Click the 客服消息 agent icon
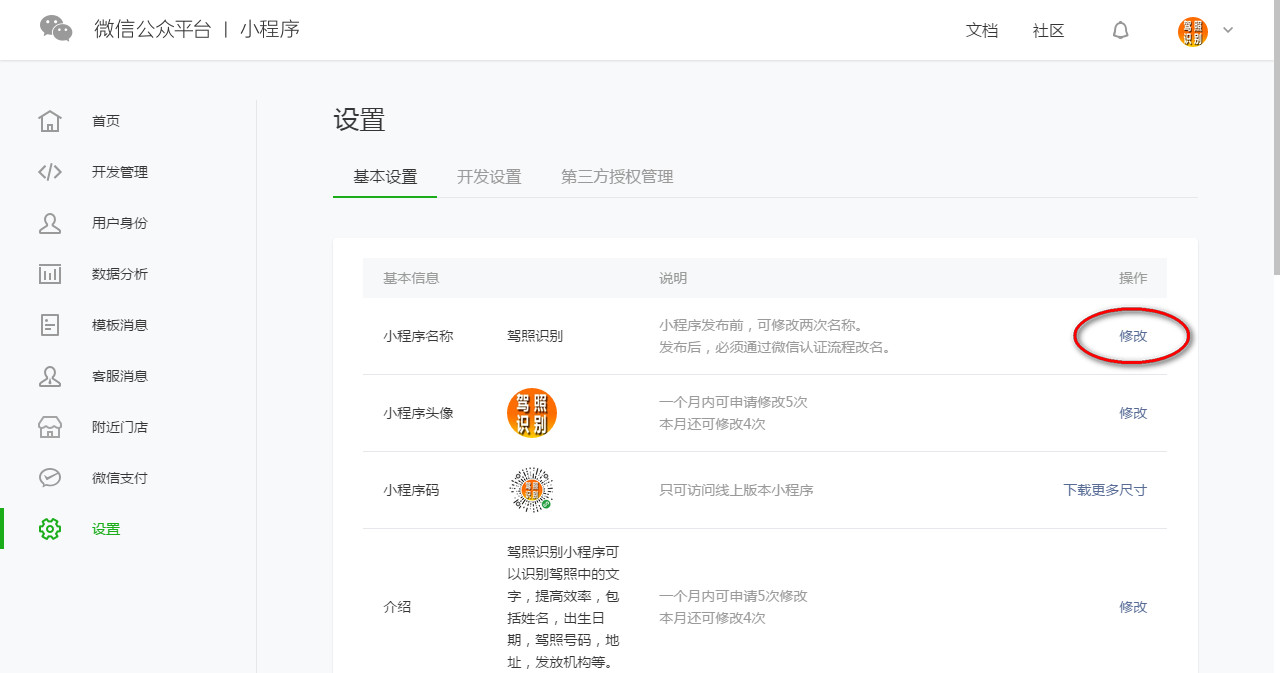Screen dimensions: 1280x673 tap(50, 376)
